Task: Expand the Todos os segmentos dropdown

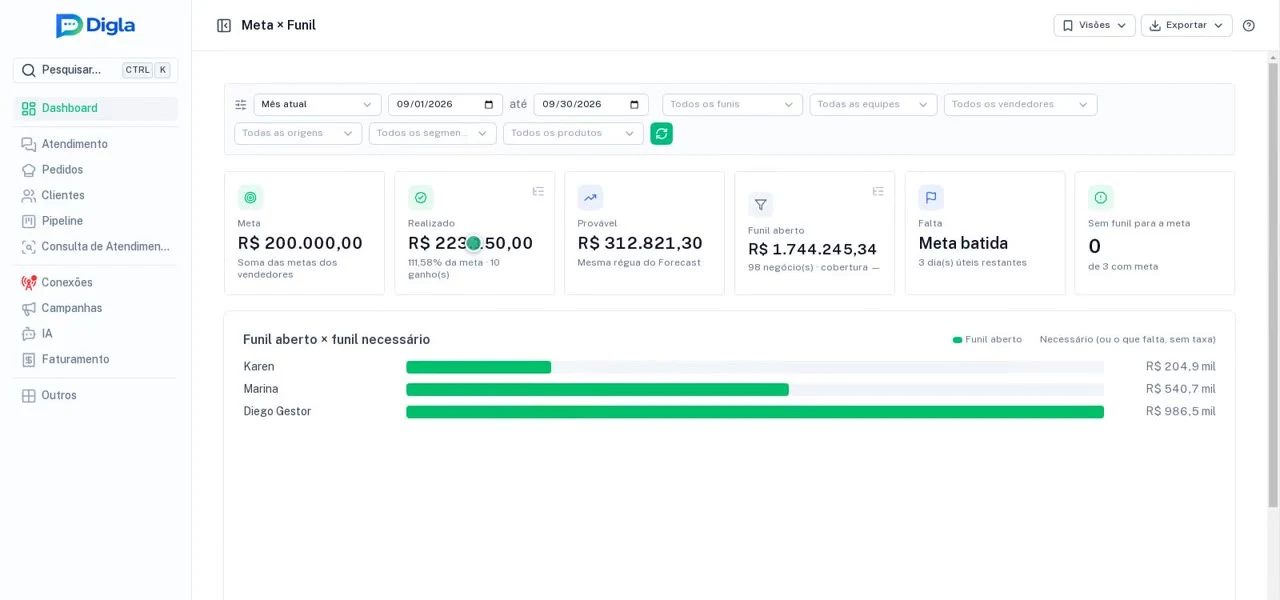Action: tap(433, 133)
